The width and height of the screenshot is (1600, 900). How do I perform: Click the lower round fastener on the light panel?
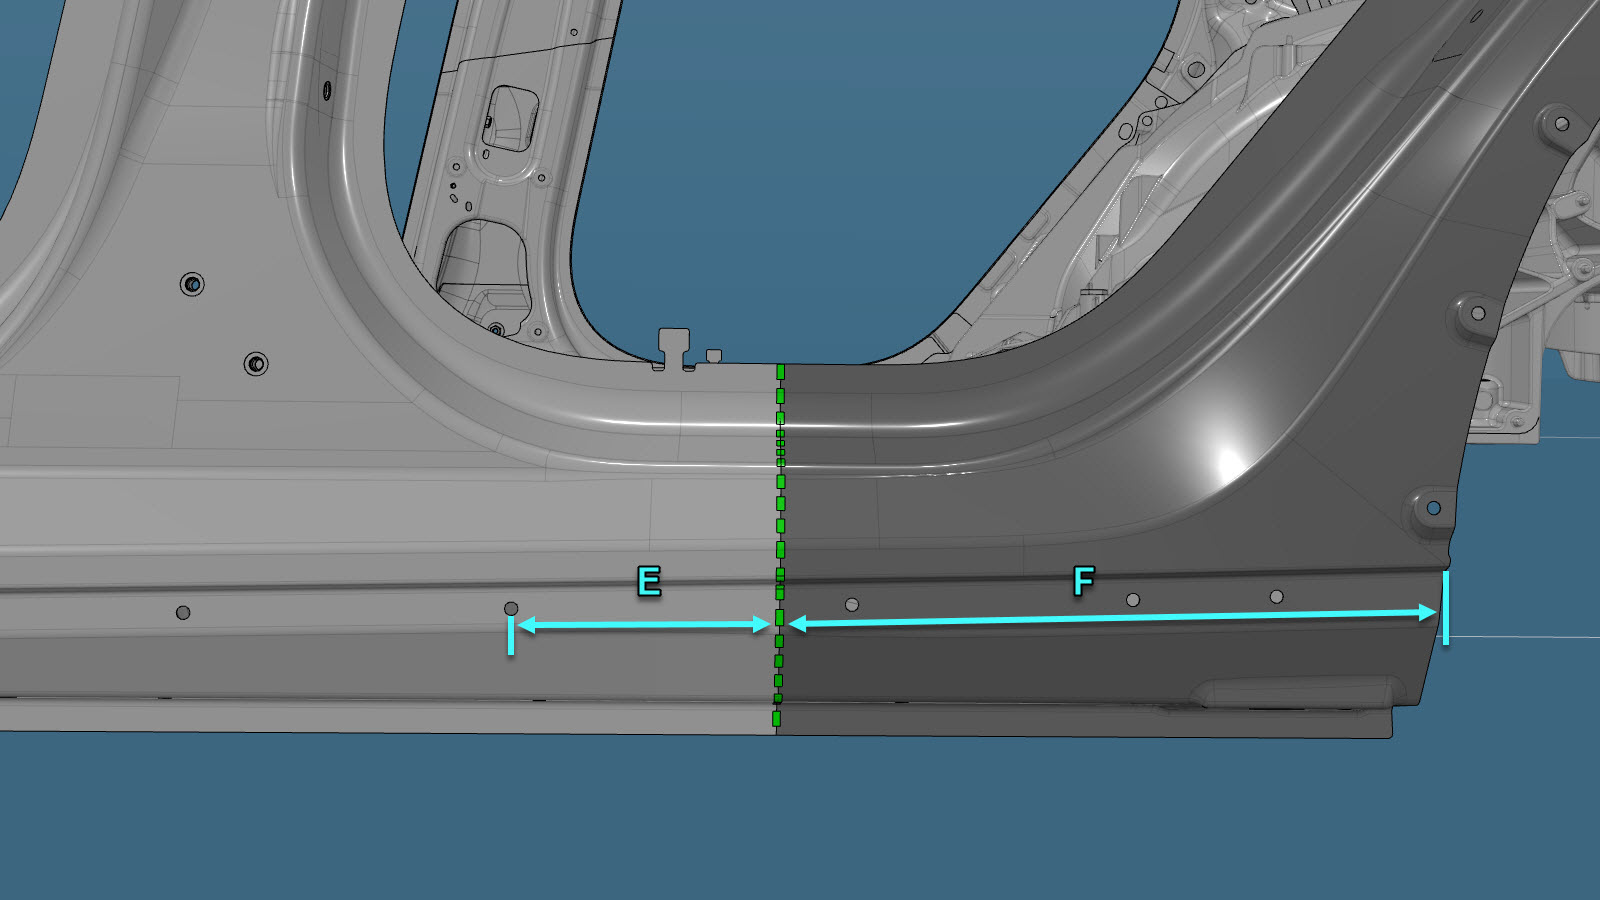click(256, 364)
